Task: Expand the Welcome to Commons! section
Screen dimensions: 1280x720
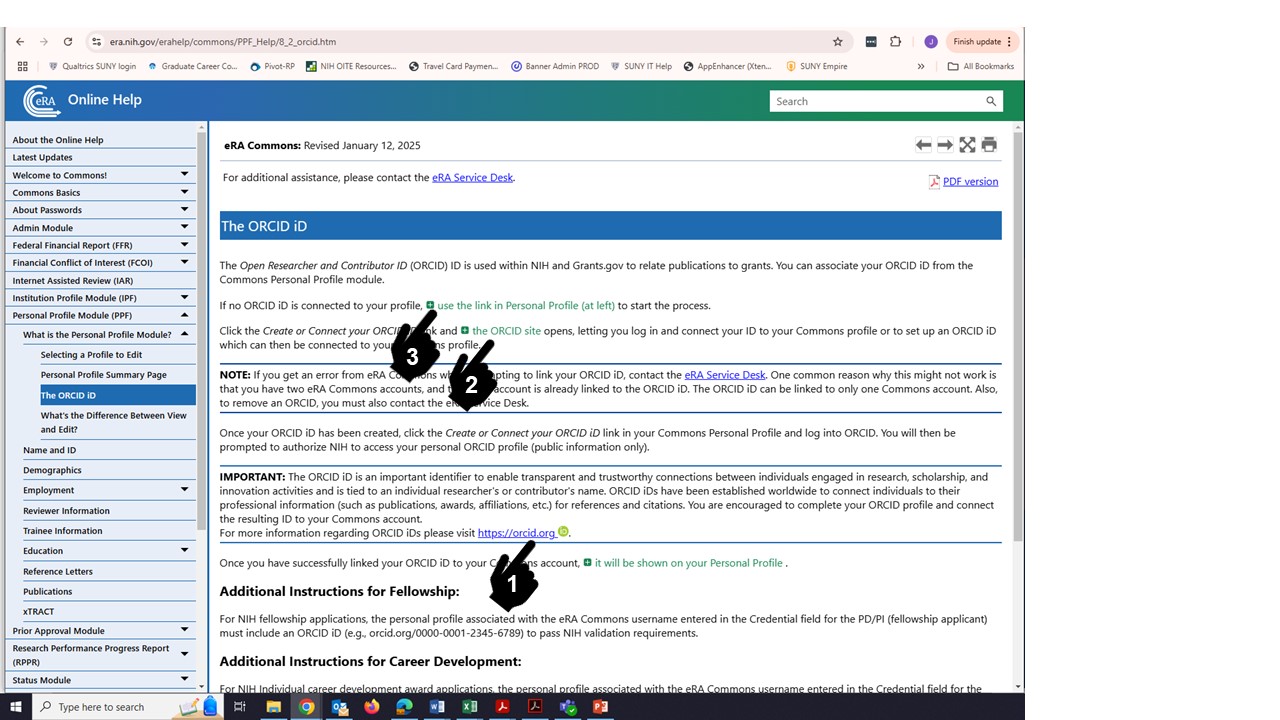Action: tap(184, 175)
